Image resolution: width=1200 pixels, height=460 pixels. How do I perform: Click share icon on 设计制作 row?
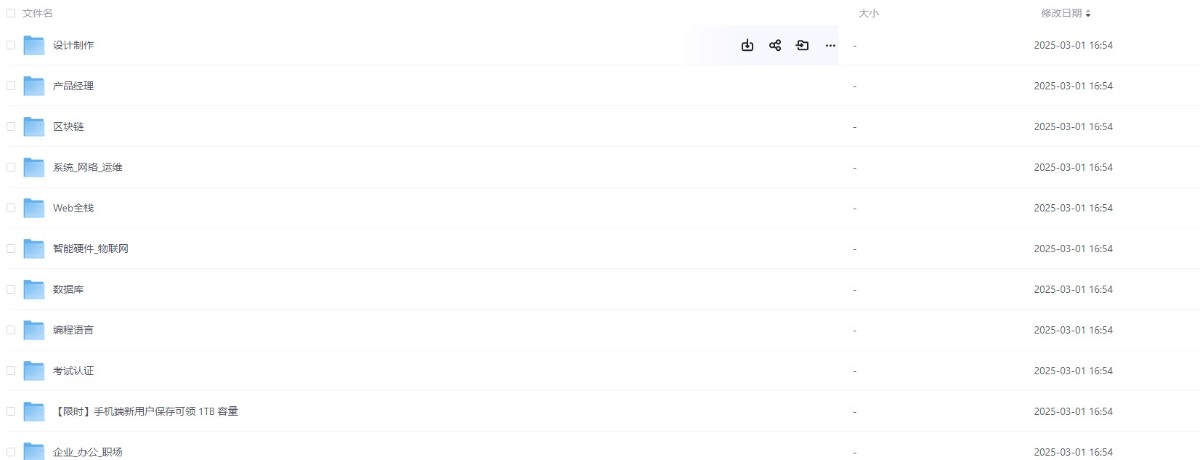coord(775,45)
